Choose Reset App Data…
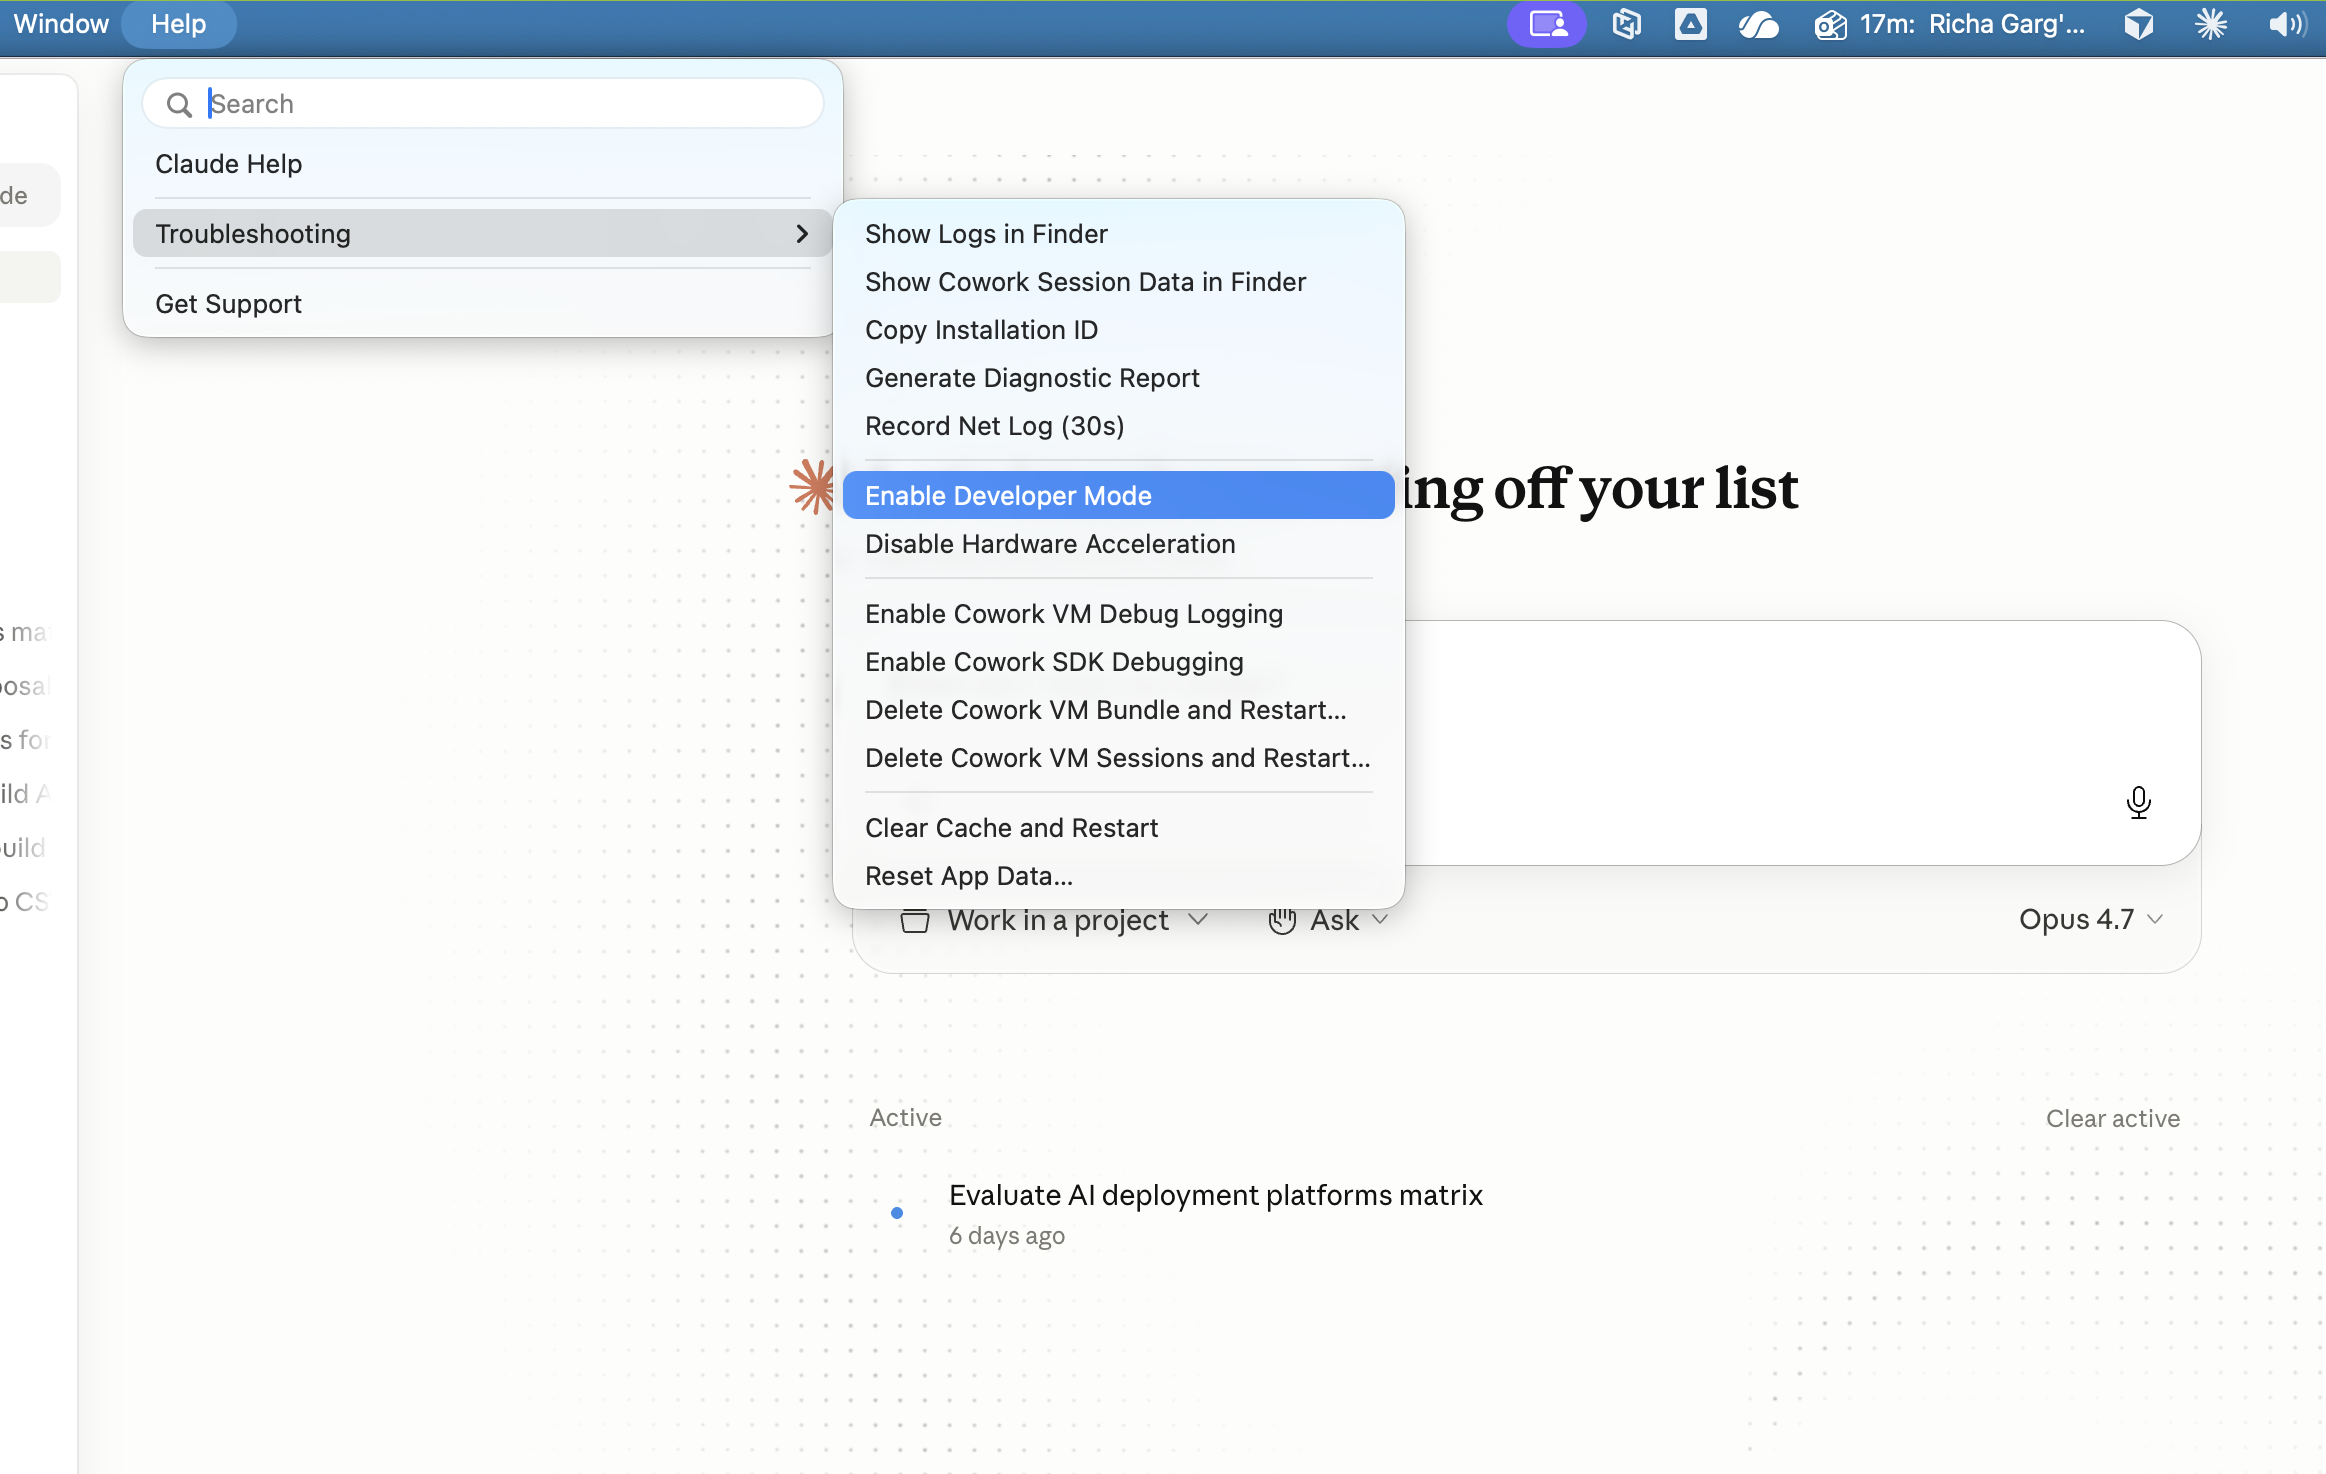This screenshot has width=2326, height=1474. 1118,876
